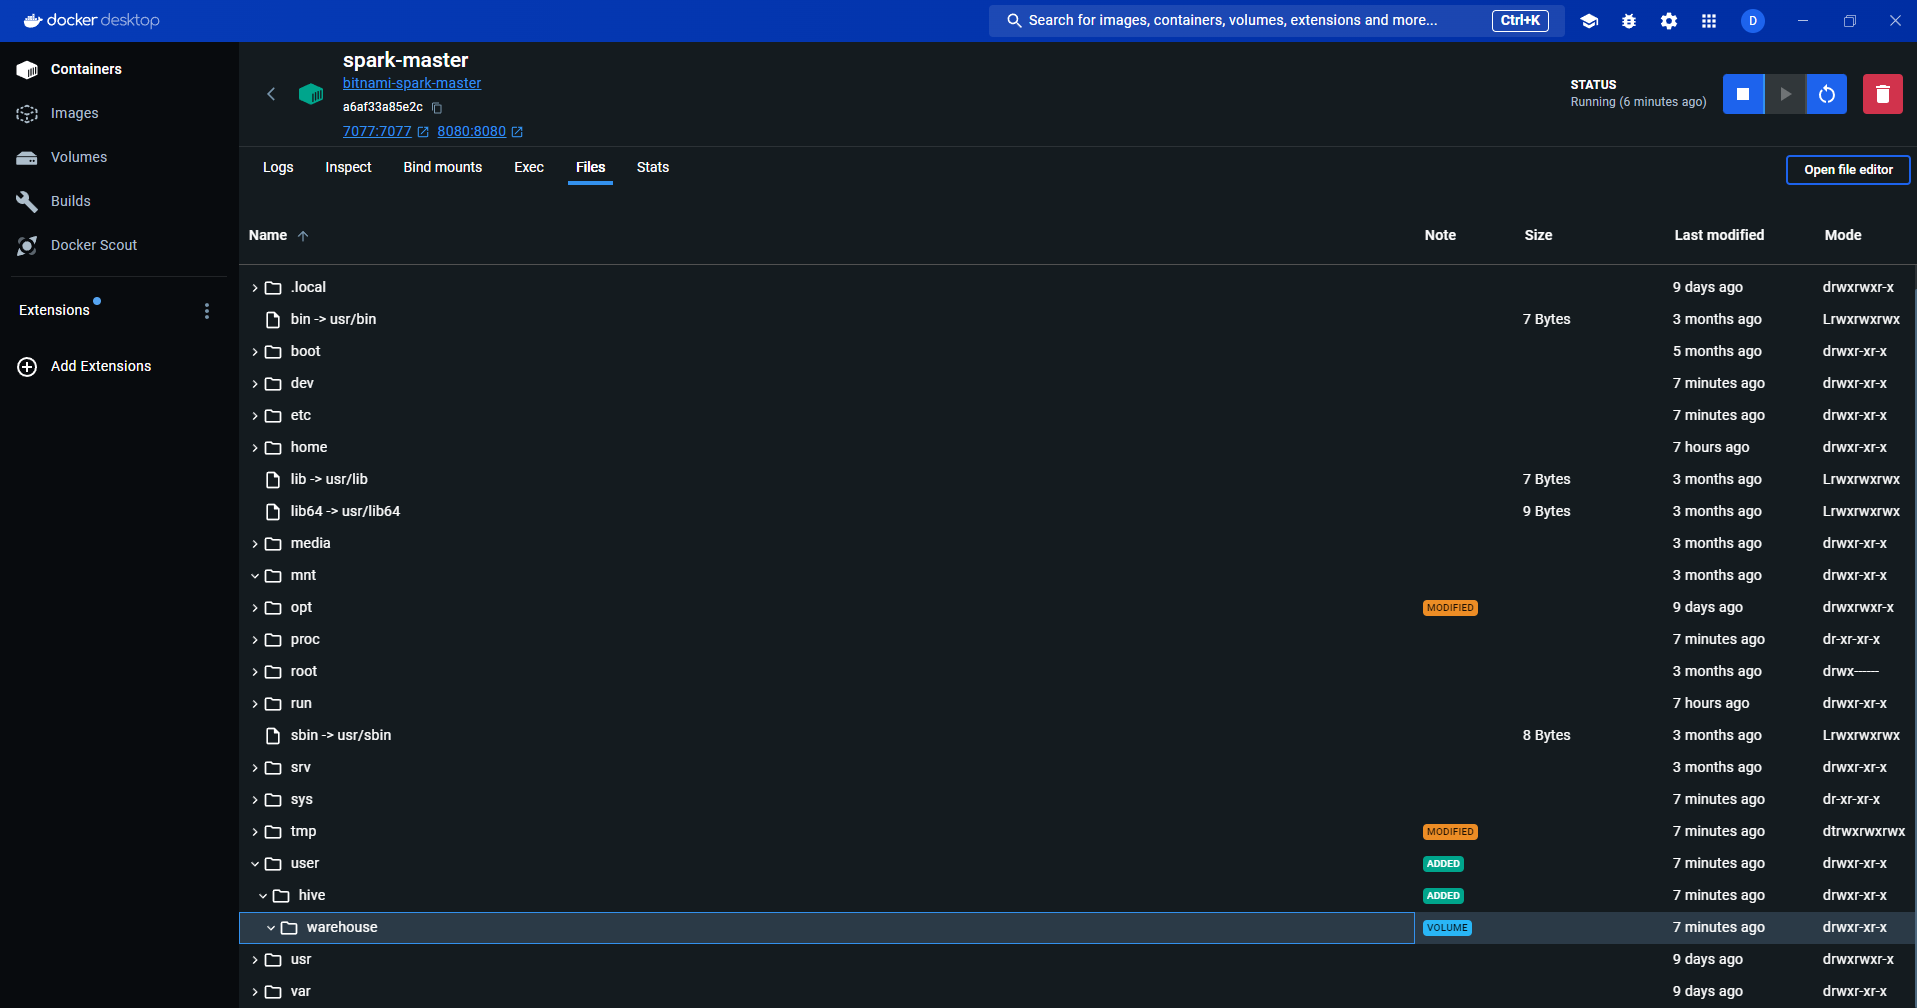
Task: Open the apps grid icon in the header
Action: tap(1708, 21)
